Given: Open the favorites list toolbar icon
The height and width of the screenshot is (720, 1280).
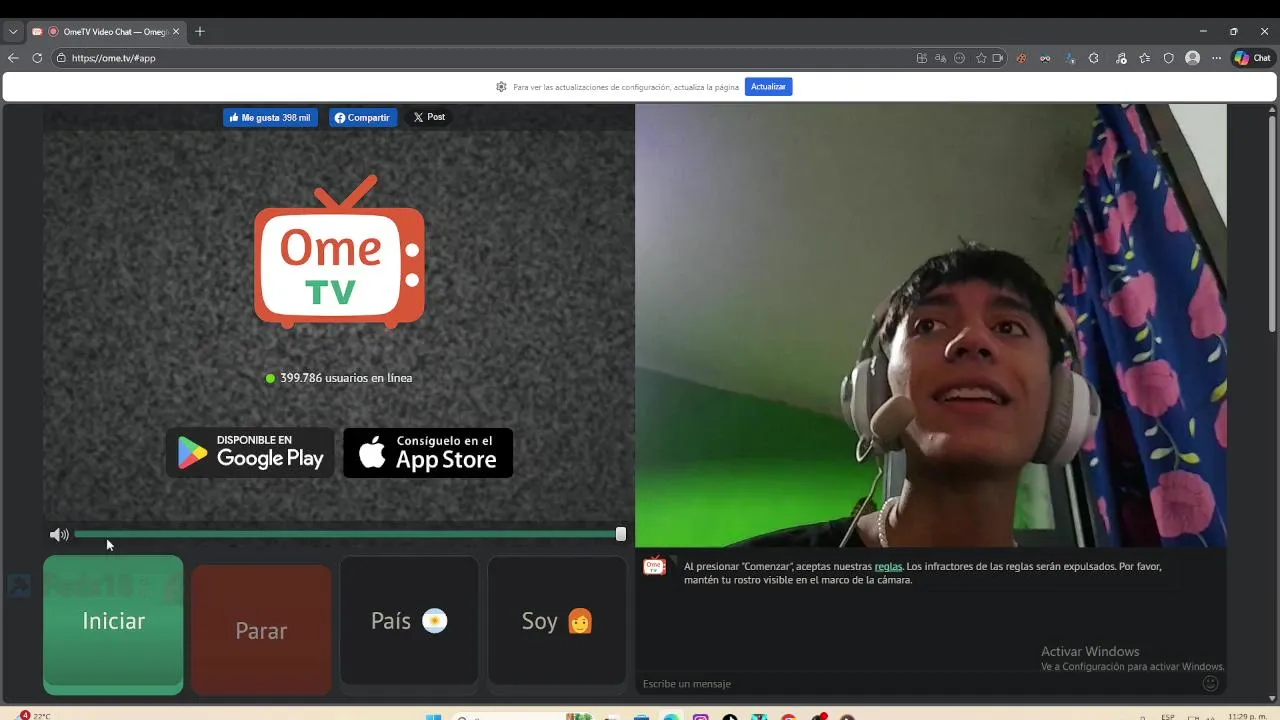Looking at the screenshot, I should (x=1144, y=58).
